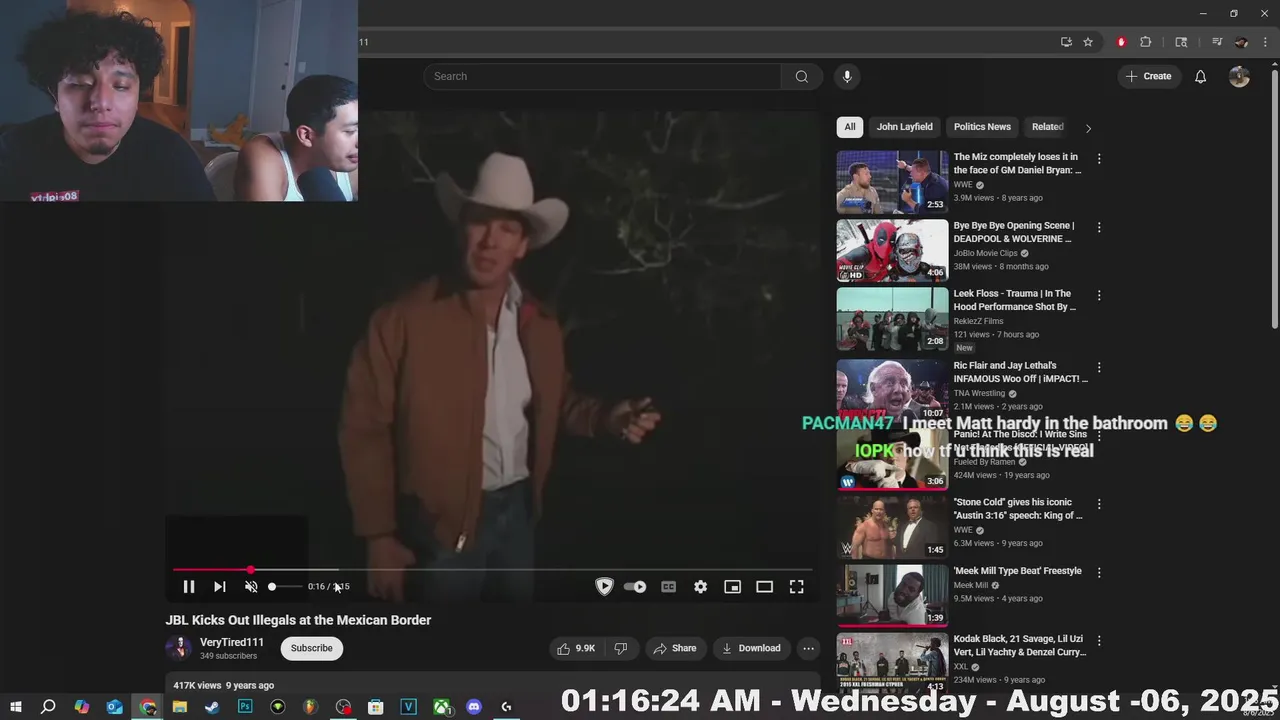Open the VeryTired111 channel name link
Image resolution: width=1280 pixels, height=720 pixels.
pyautogui.click(x=232, y=643)
